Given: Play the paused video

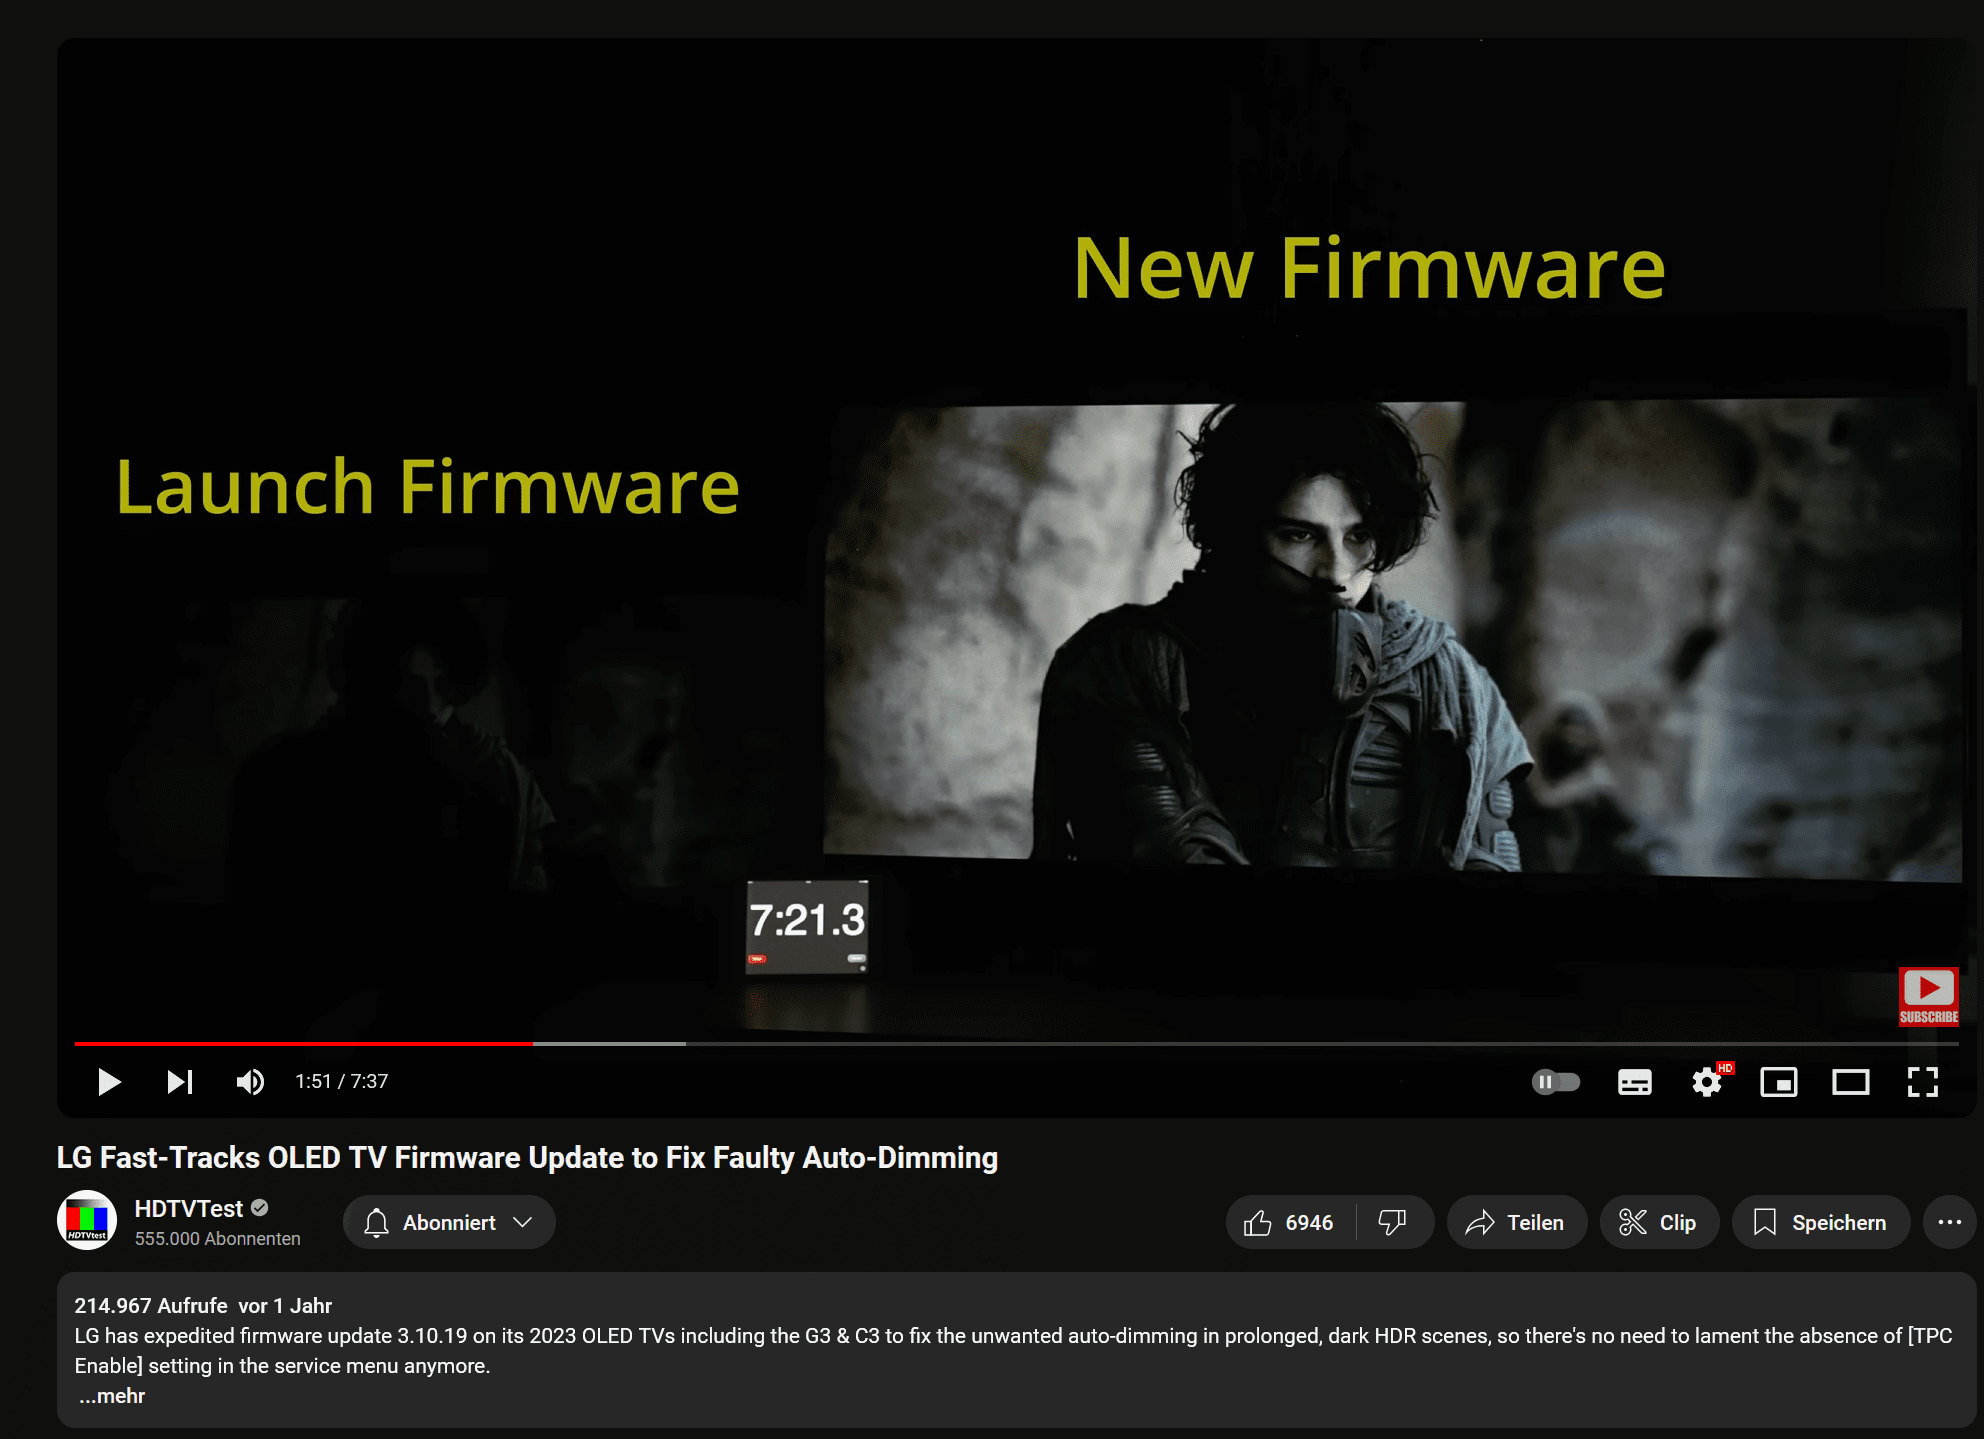Looking at the screenshot, I should 109,1082.
